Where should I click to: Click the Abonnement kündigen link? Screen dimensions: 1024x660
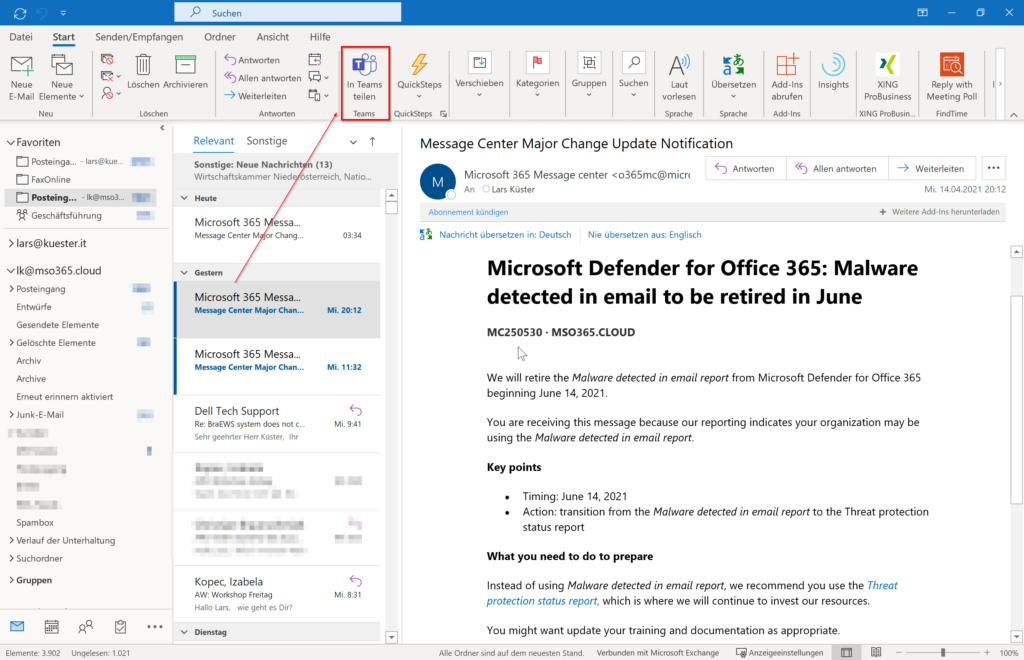point(468,212)
